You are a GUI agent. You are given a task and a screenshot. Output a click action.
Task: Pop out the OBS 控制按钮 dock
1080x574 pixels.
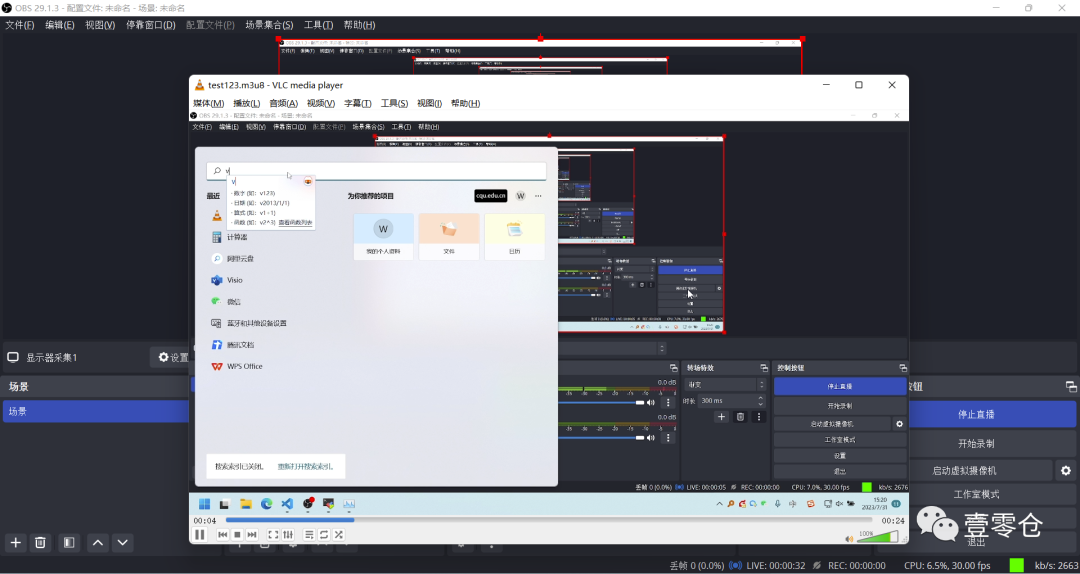1071,387
